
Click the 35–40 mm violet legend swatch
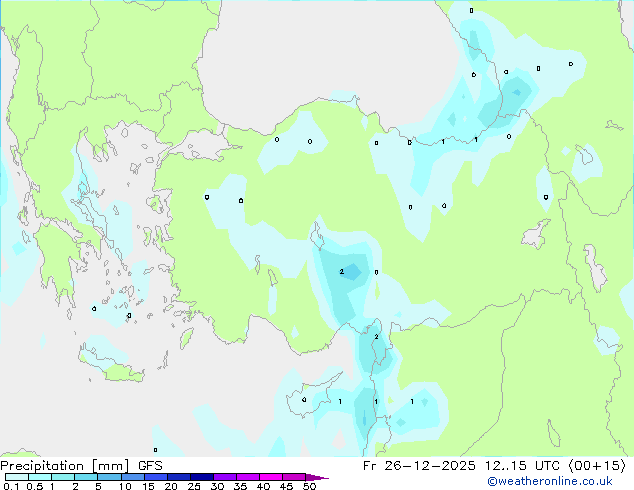pos(247,477)
